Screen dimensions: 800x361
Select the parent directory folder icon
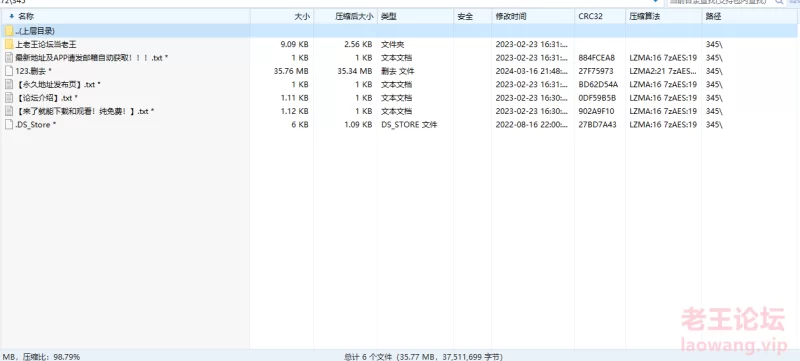[x=9, y=31]
